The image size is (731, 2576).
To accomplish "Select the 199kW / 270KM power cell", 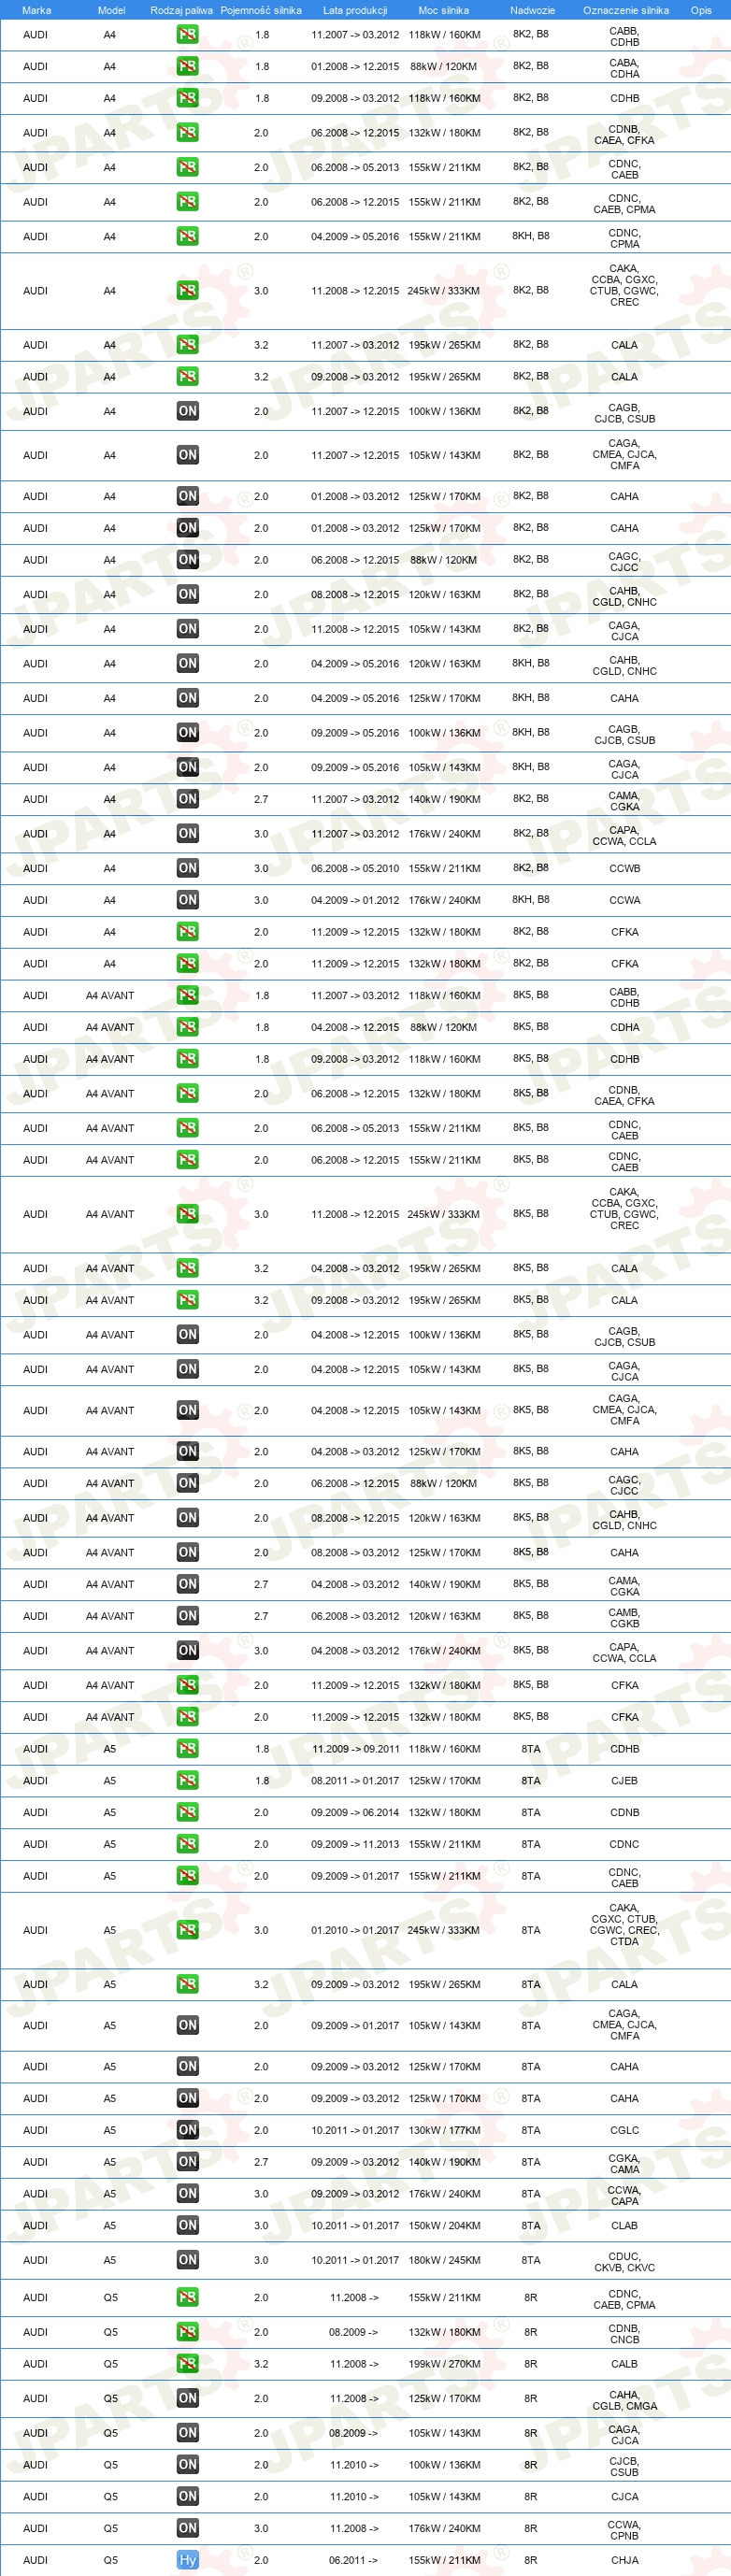I will tap(444, 2364).
